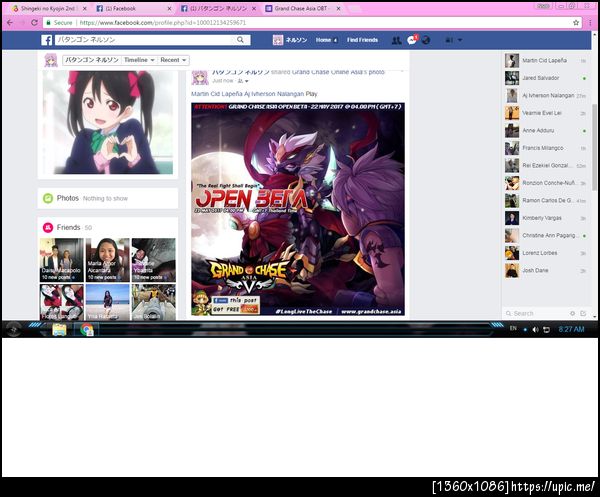This screenshot has height=497, width=600.
Task: Click Find Friends link
Action: 362,40
